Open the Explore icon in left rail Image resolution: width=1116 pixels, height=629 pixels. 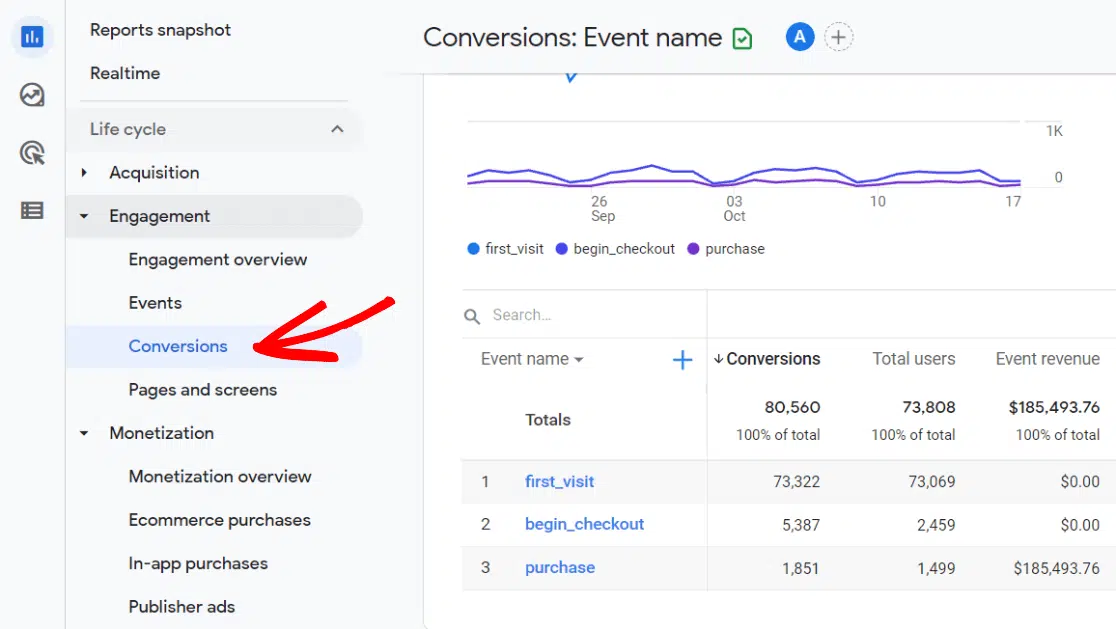(32, 95)
